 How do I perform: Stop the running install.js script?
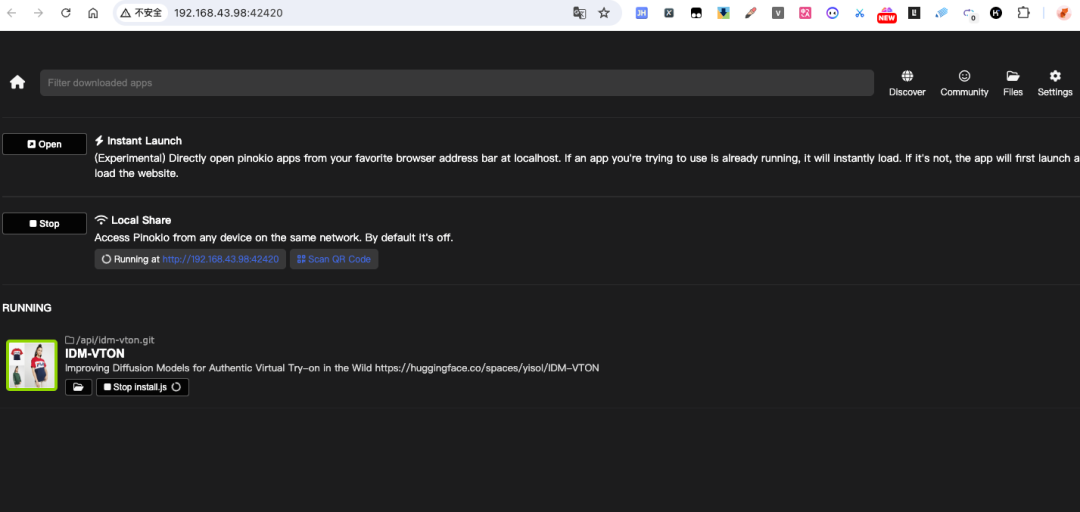point(142,387)
